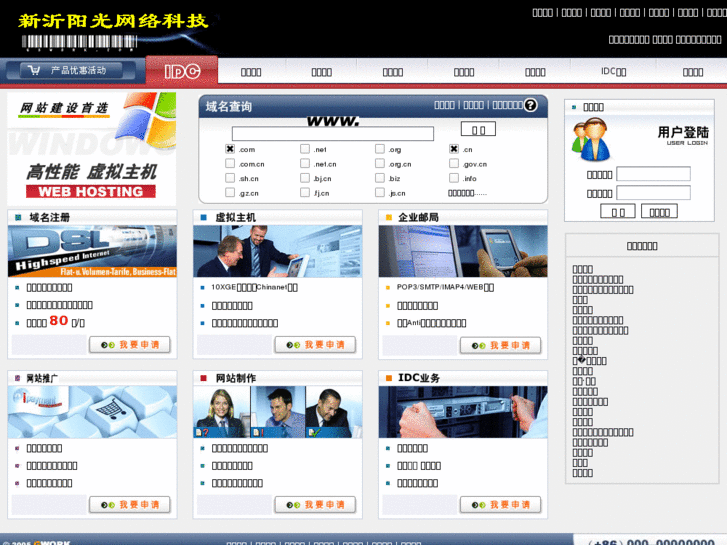This screenshot has height=545, width=727.
Task: Uncheck the .com domain checkbox
Action: pyautogui.click(x=230, y=149)
